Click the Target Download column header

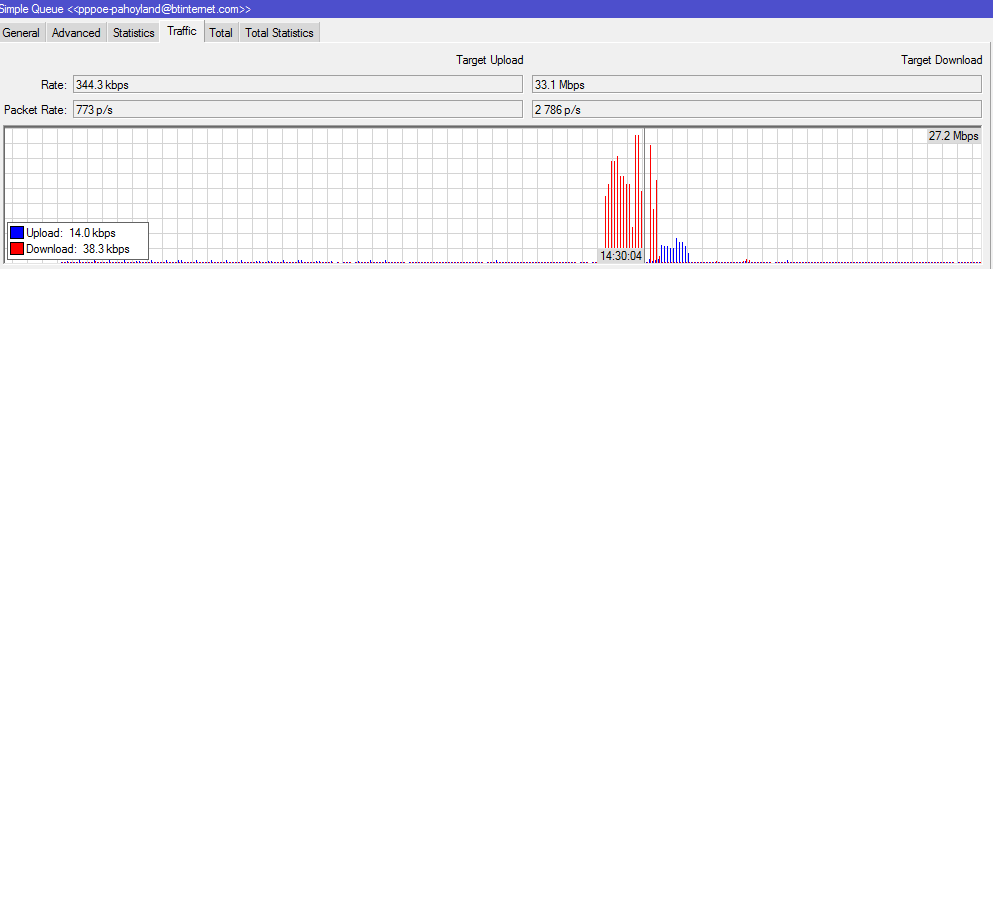click(941, 60)
